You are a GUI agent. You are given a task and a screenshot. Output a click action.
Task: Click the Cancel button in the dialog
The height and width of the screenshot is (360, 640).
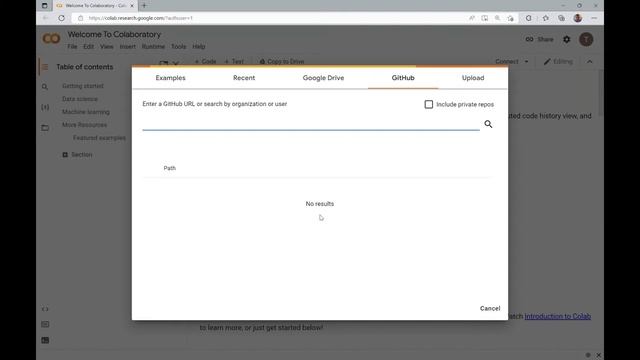[x=490, y=309]
